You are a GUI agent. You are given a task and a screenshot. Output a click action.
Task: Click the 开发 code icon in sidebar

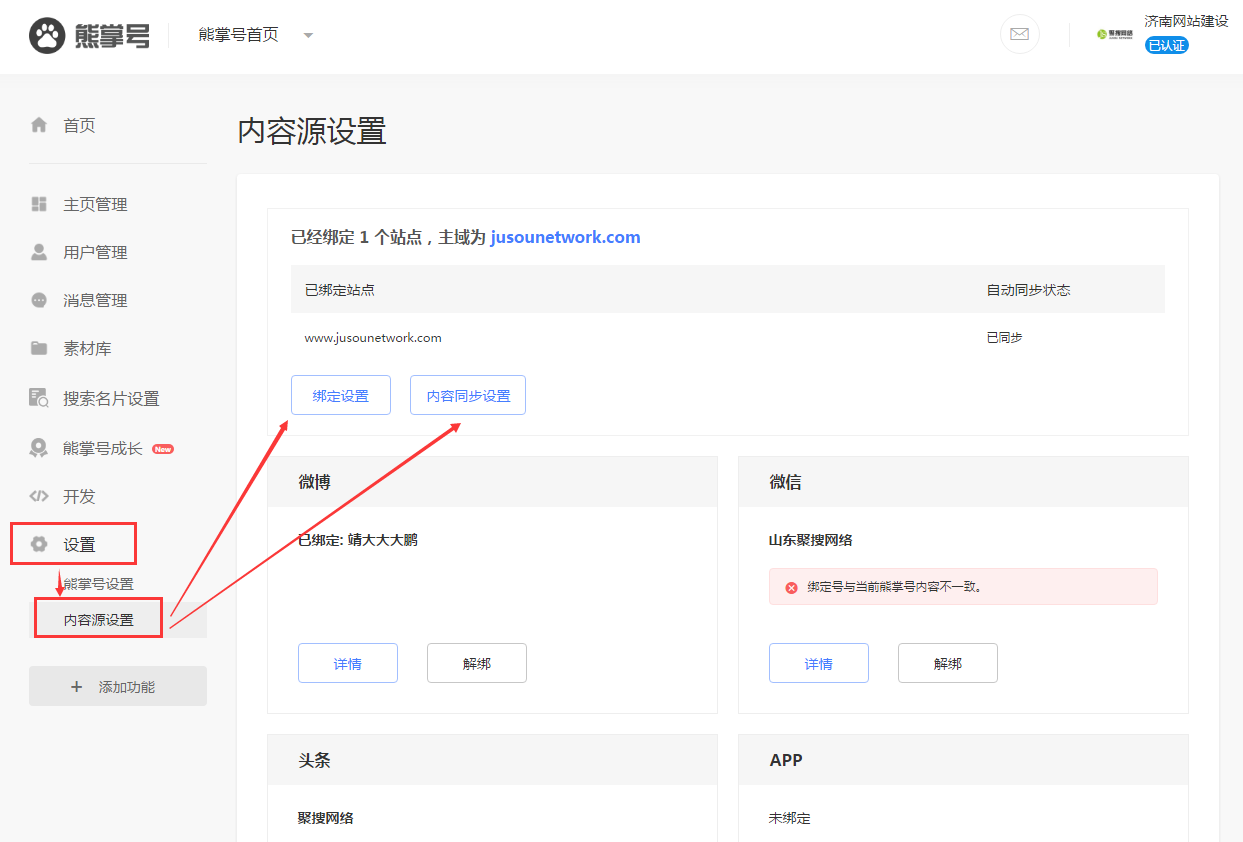coord(40,495)
